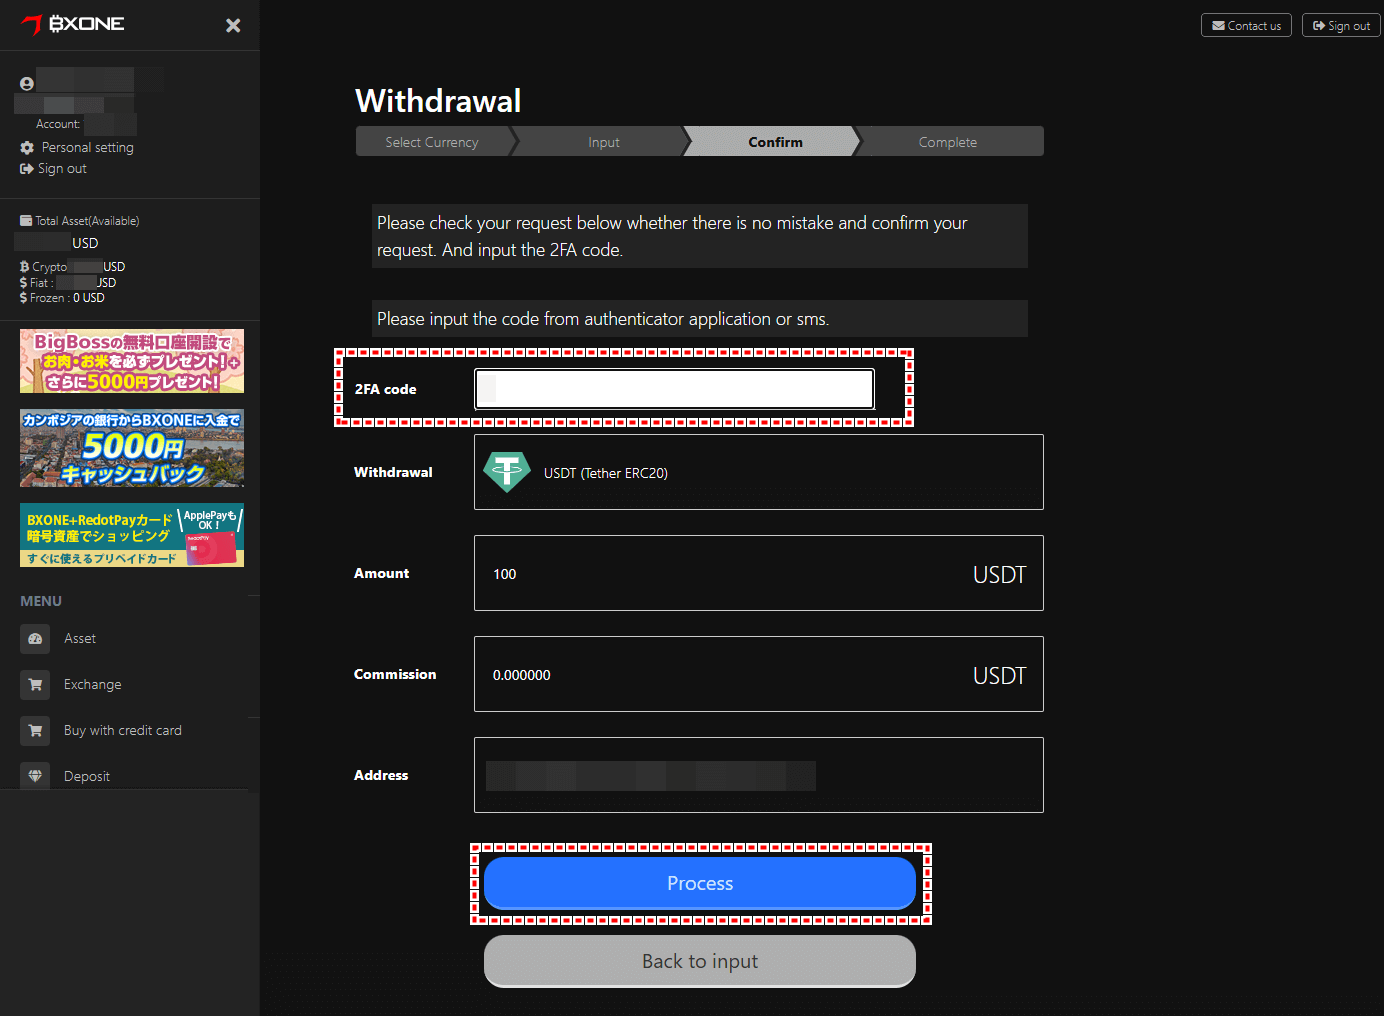Open Personal setting in sidebar
This screenshot has height=1016, width=1384.
[x=87, y=147]
